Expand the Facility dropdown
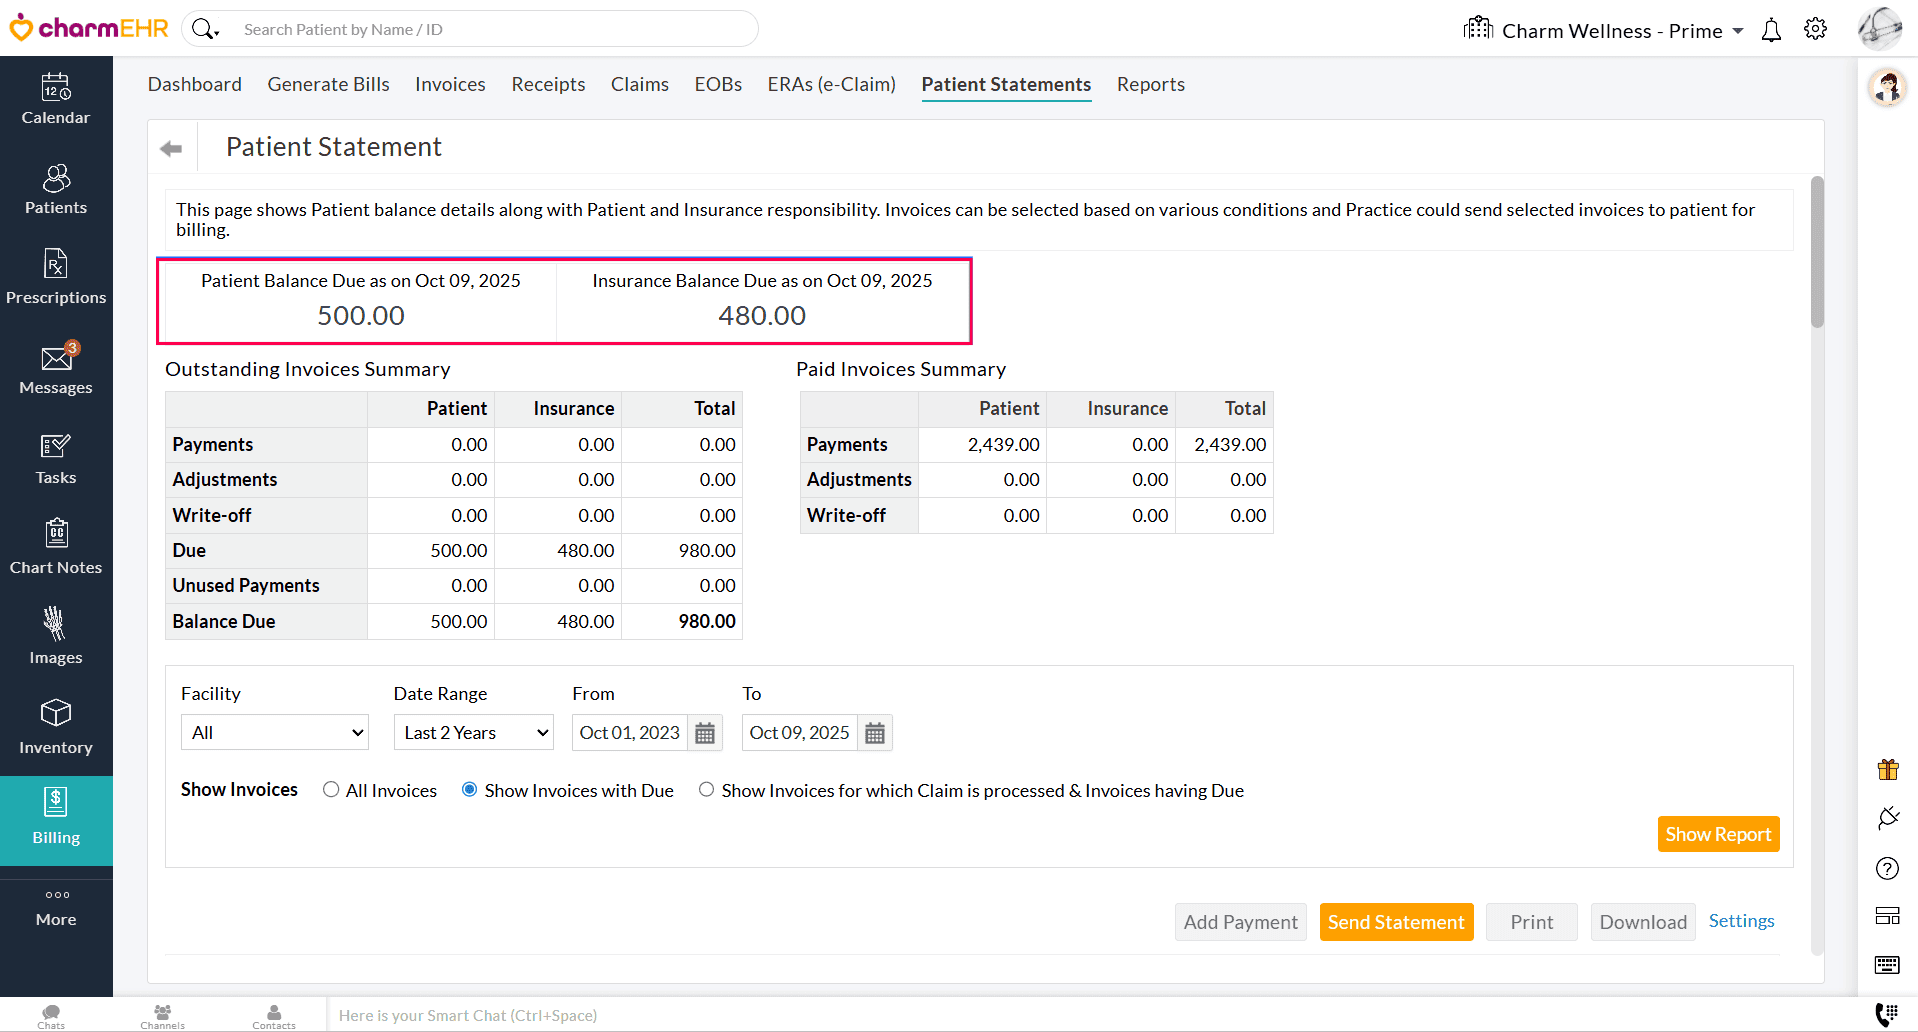The width and height of the screenshot is (1918, 1032). 275,733
